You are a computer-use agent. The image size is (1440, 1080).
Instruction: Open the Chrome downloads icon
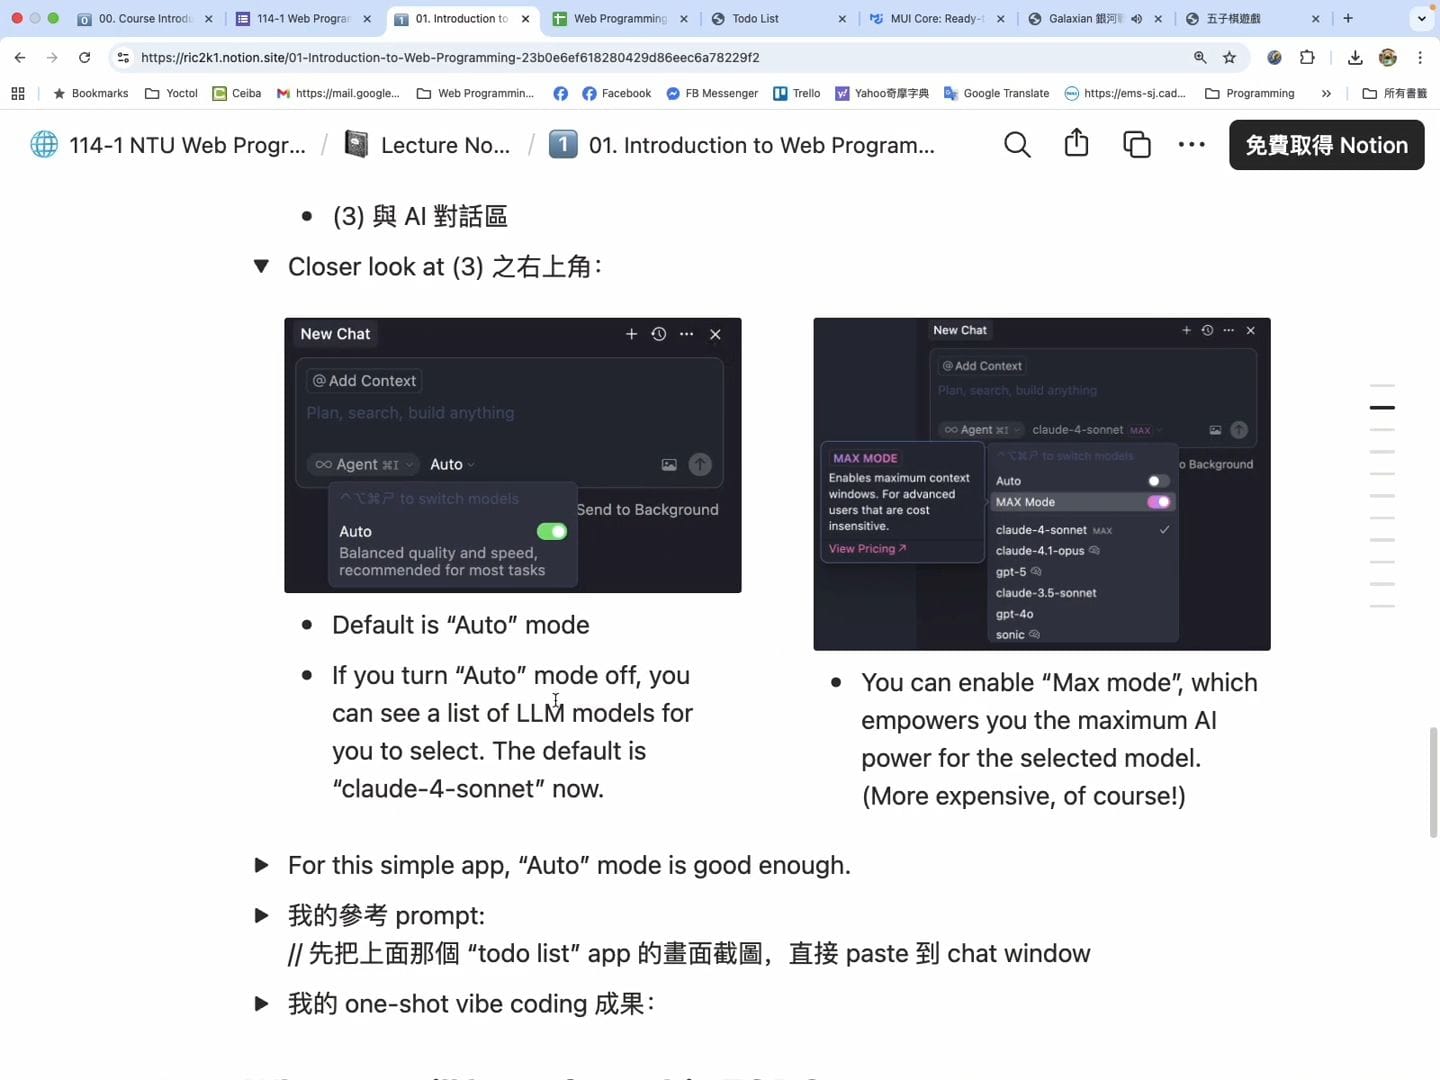1355,58
